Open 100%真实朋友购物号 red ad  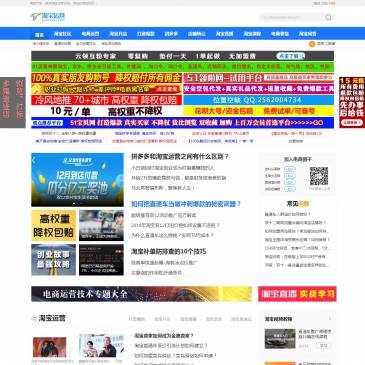[106, 78]
